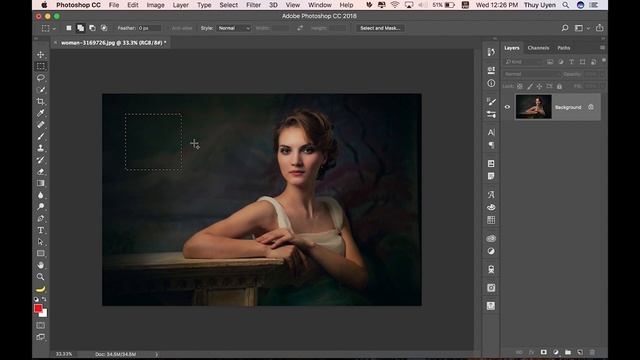
Task: Open the Properties panel icon
Action: pyautogui.click(x=491, y=70)
